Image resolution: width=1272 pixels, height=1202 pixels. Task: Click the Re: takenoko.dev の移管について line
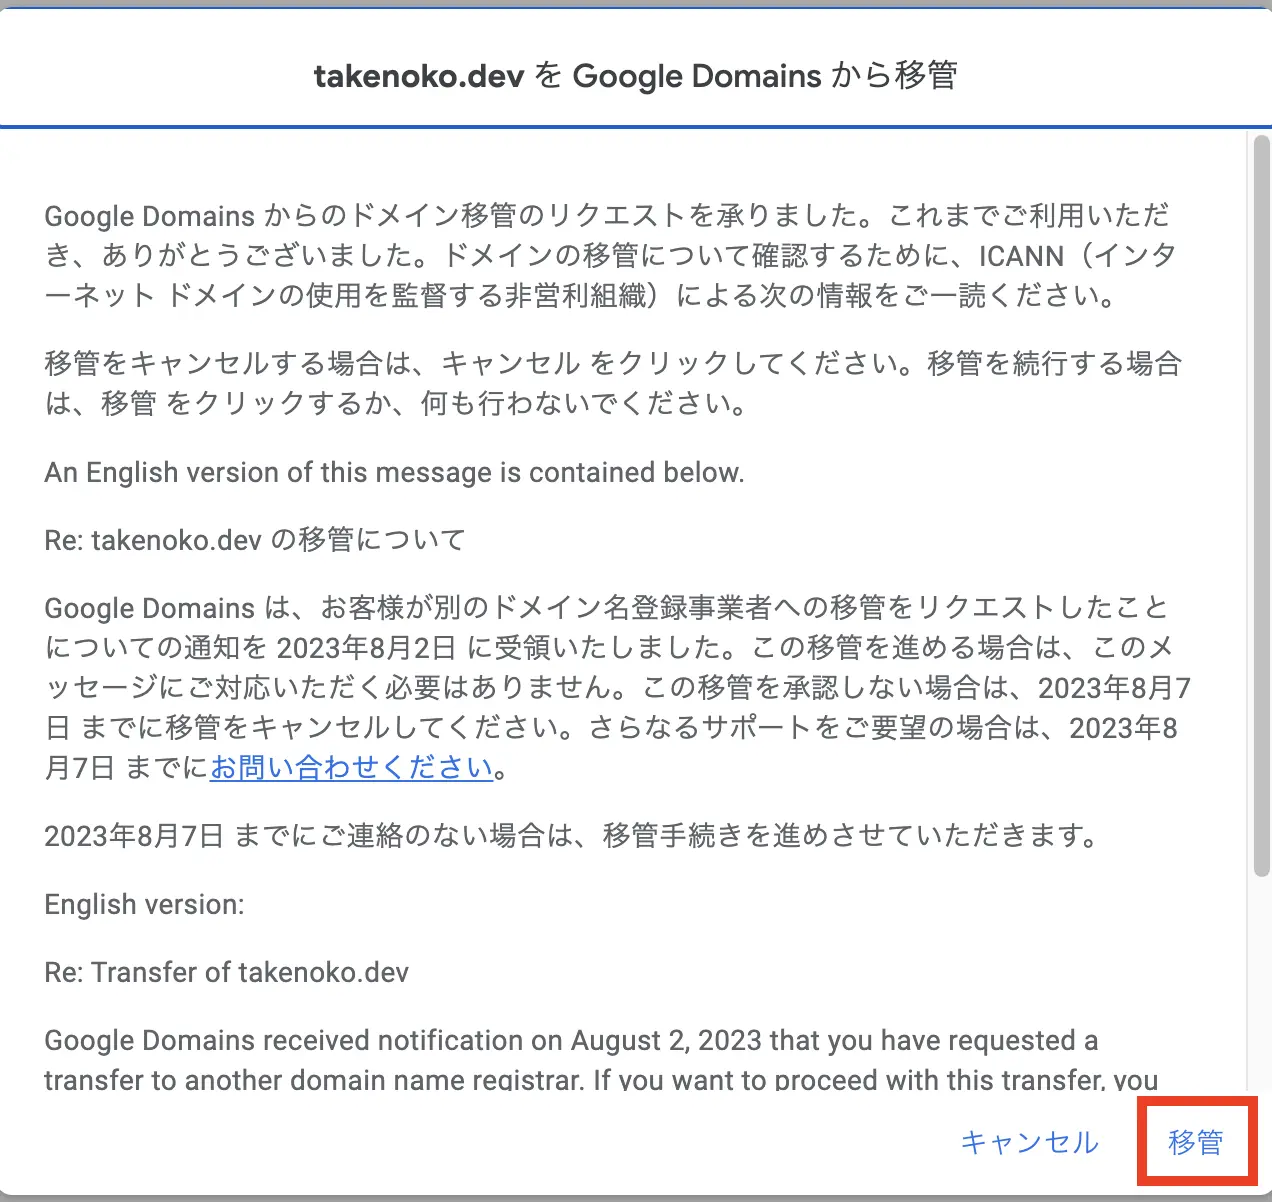[255, 540]
